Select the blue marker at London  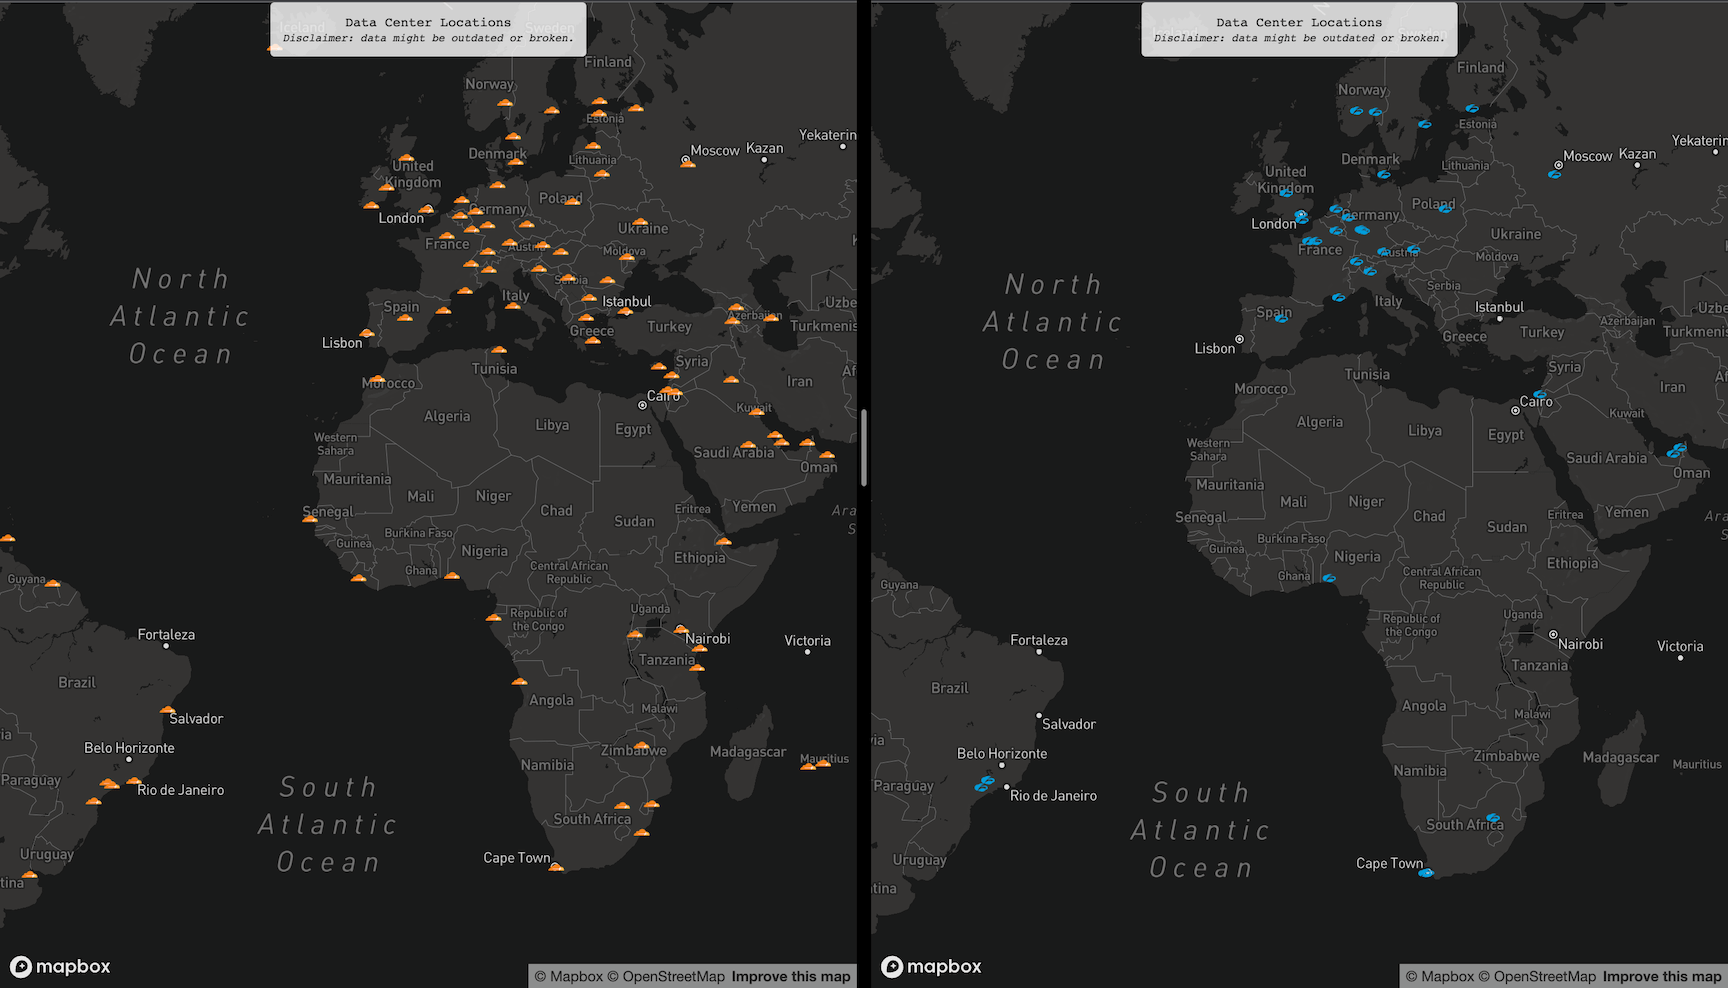click(x=1301, y=216)
